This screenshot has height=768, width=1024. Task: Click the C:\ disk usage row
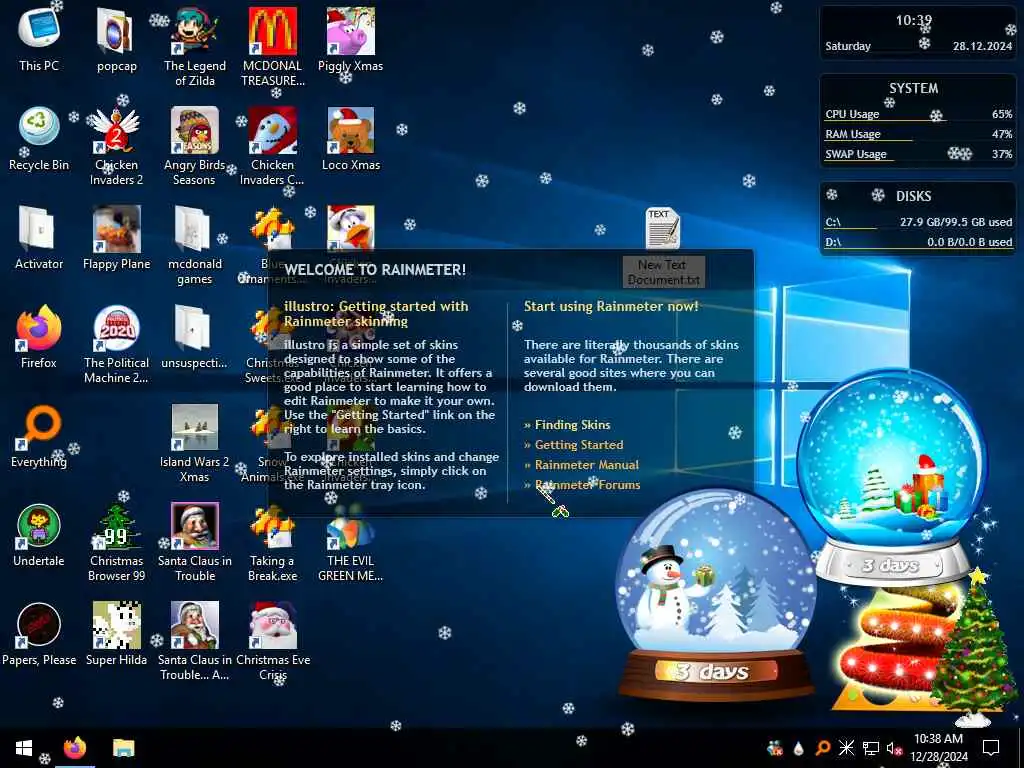tap(918, 223)
